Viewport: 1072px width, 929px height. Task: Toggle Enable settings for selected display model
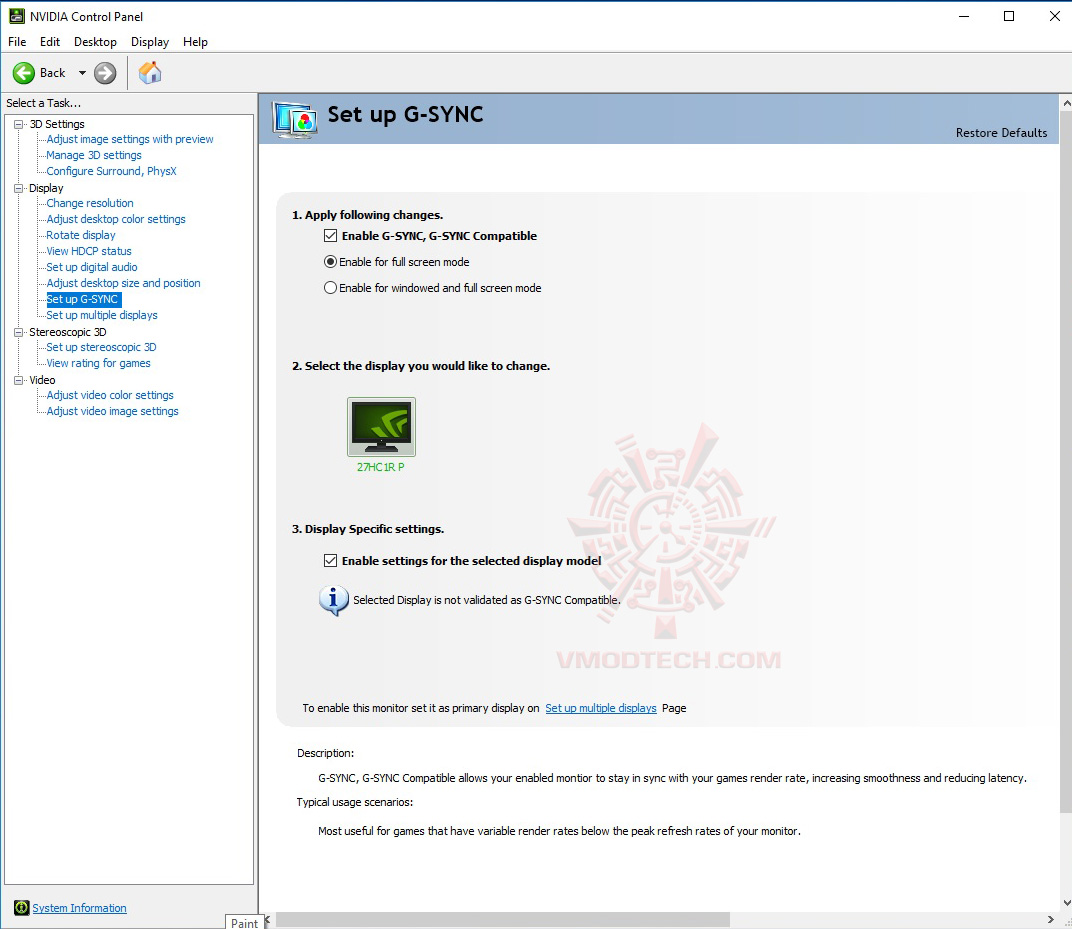click(330, 561)
